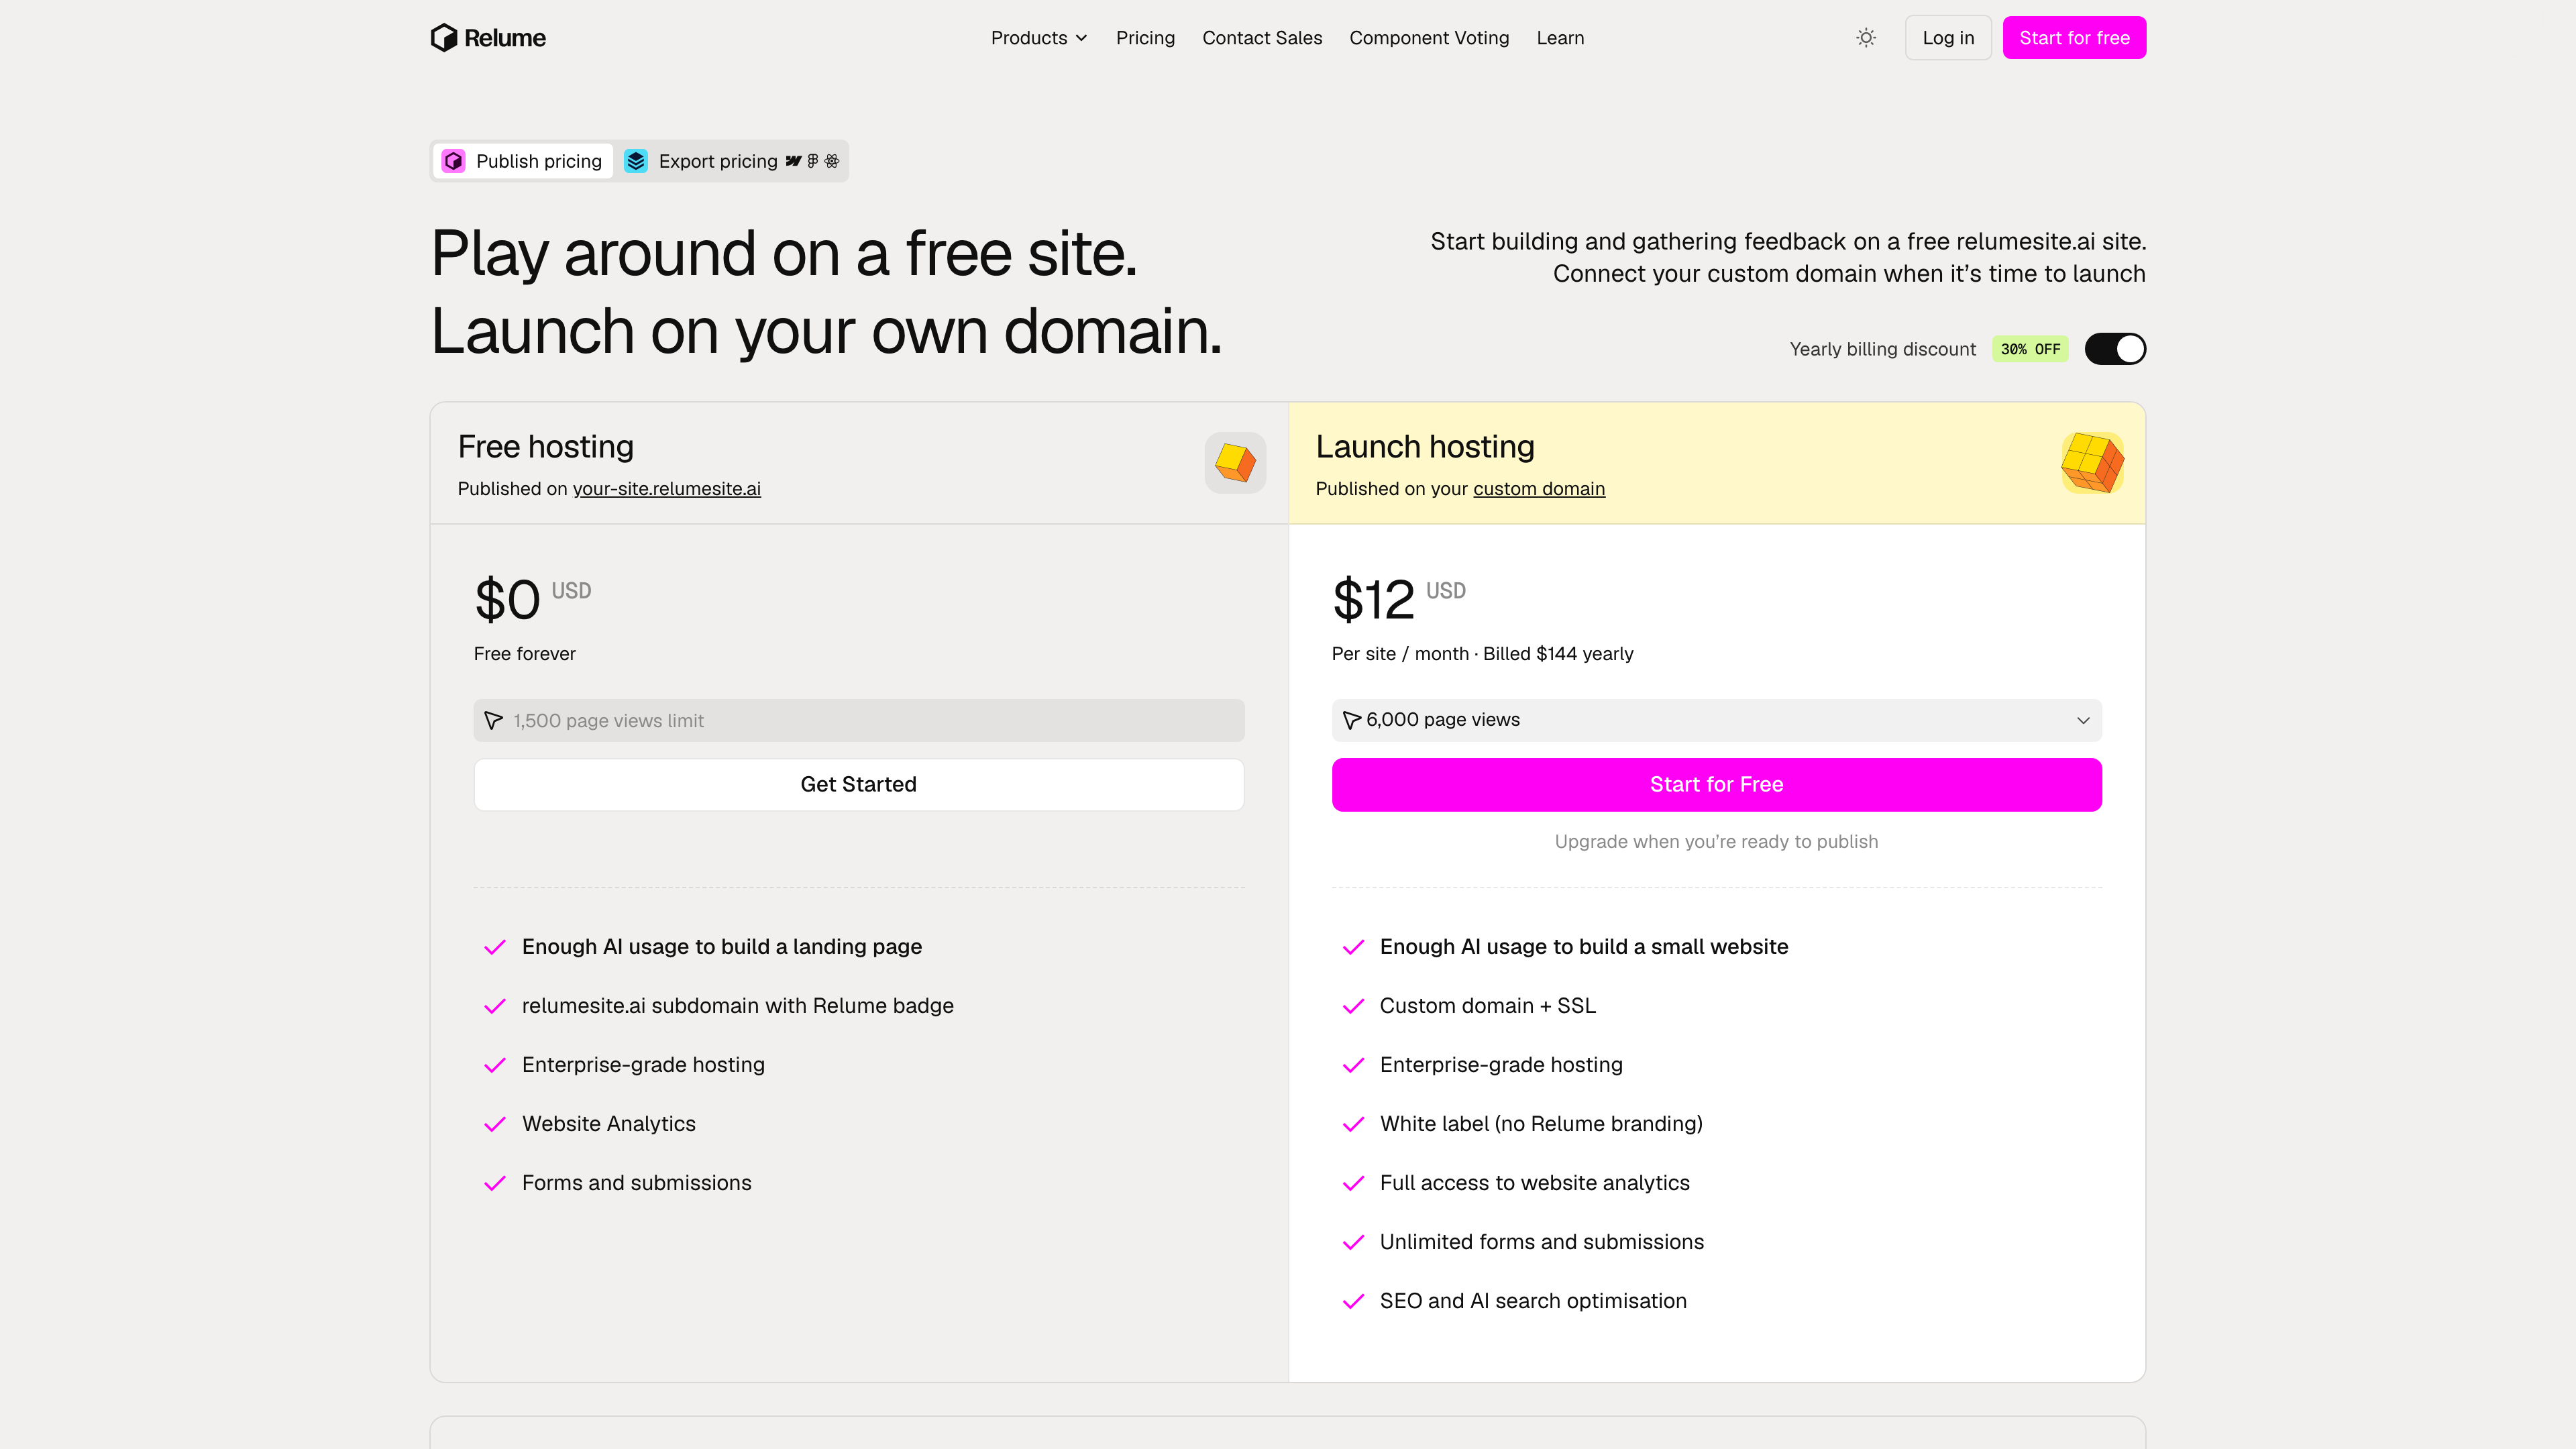Click the Figma icon in Export pricing

pos(813,161)
